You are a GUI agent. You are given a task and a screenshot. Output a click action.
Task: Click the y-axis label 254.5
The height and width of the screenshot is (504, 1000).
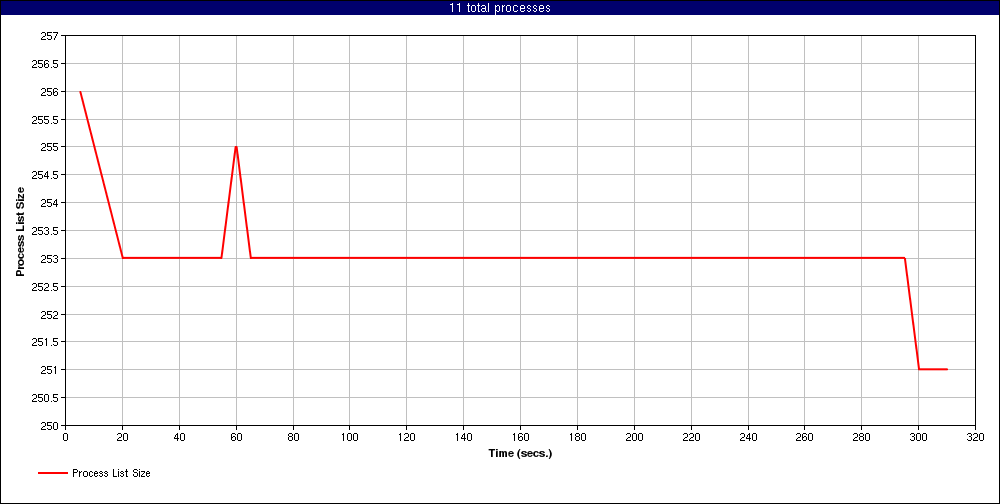pos(46,175)
